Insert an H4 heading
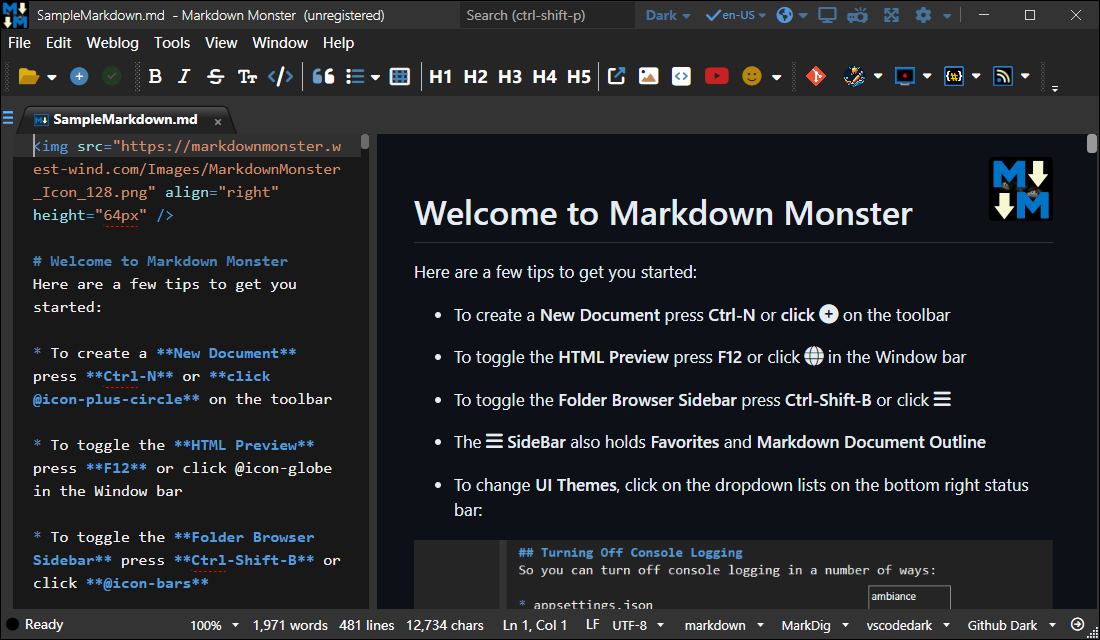Screen dimensions: 1100x640 544,76
